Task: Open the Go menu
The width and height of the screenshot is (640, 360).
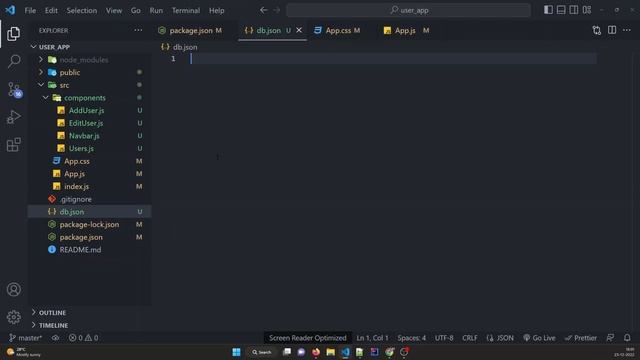Action: click(x=136, y=11)
